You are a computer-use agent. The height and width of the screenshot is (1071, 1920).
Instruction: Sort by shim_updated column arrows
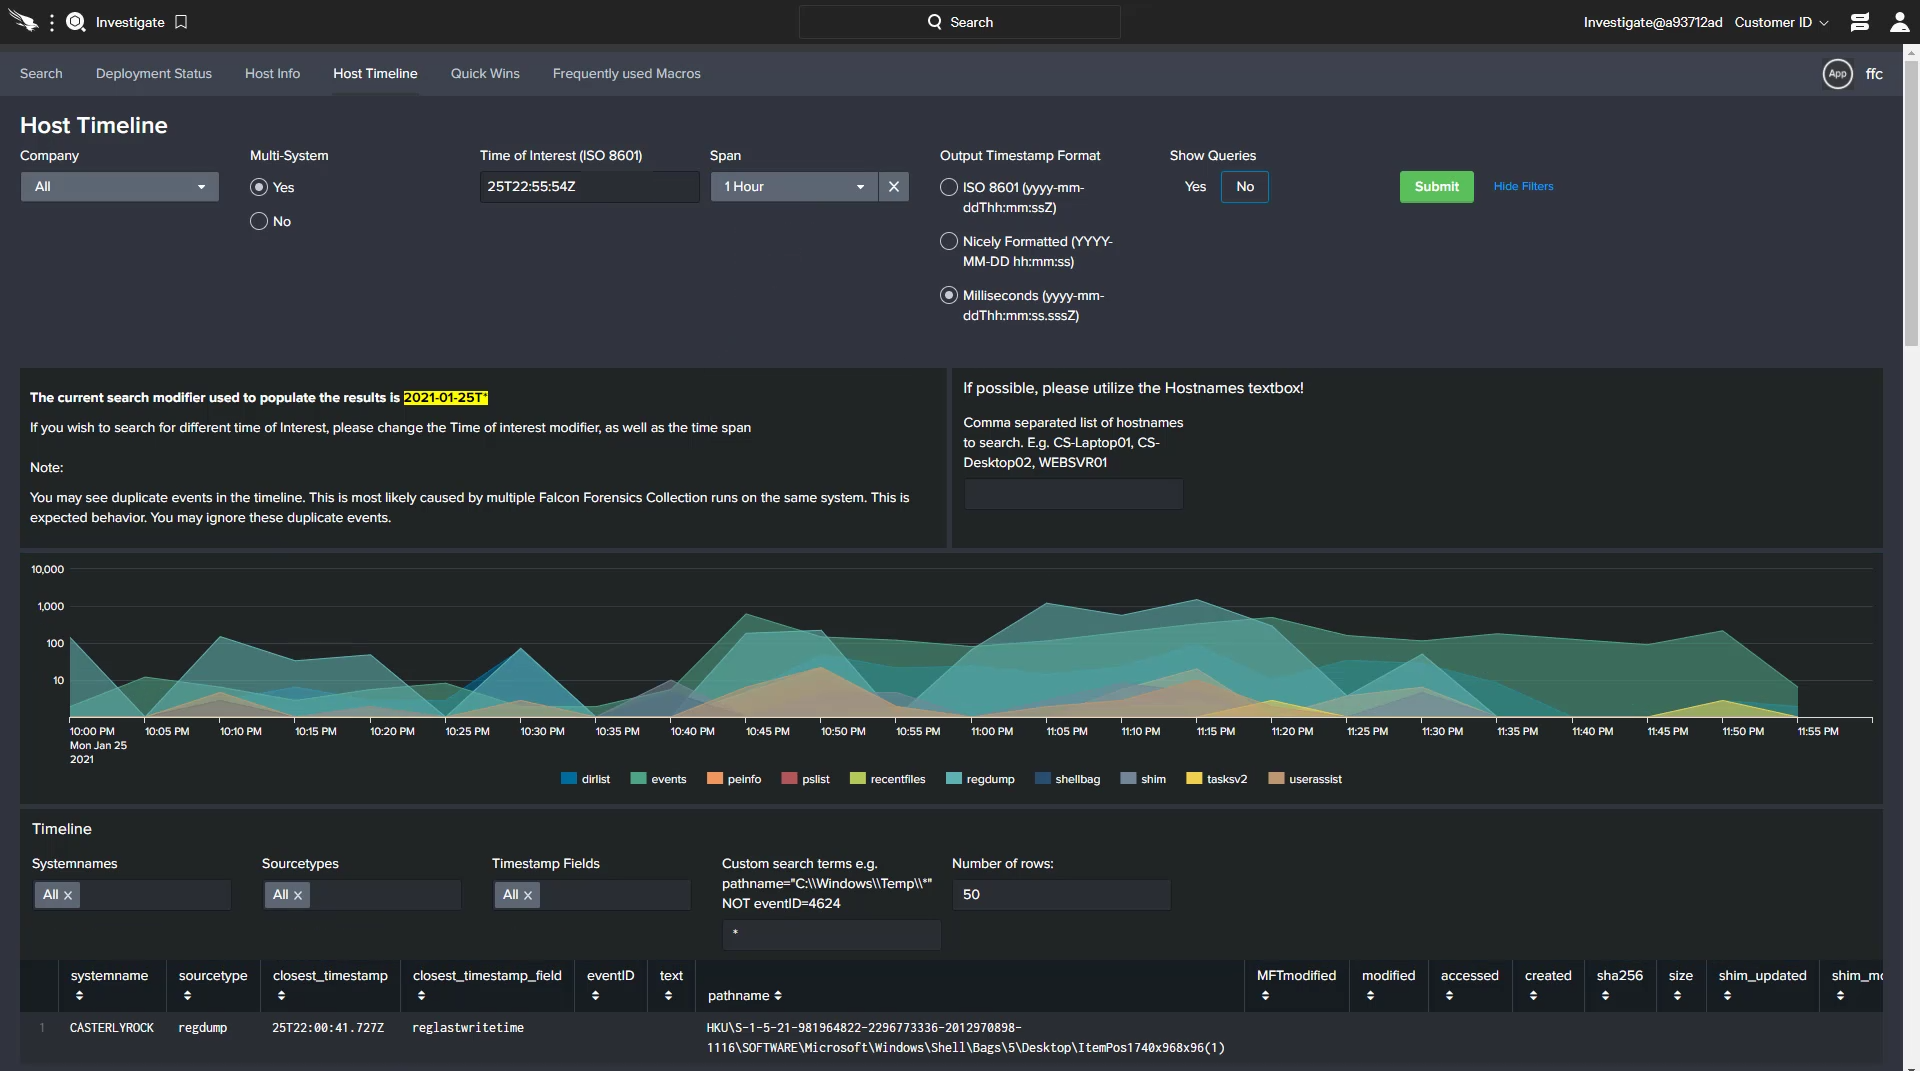(1728, 996)
